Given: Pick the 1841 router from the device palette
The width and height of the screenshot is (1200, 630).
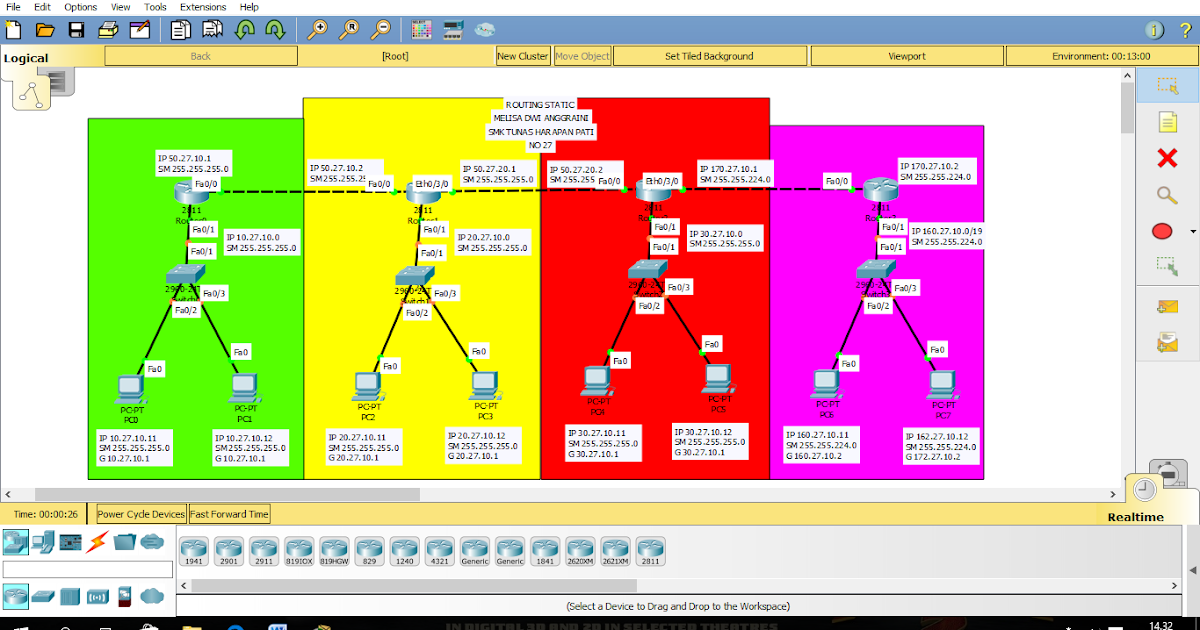Looking at the screenshot, I should pyautogui.click(x=544, y=551).
